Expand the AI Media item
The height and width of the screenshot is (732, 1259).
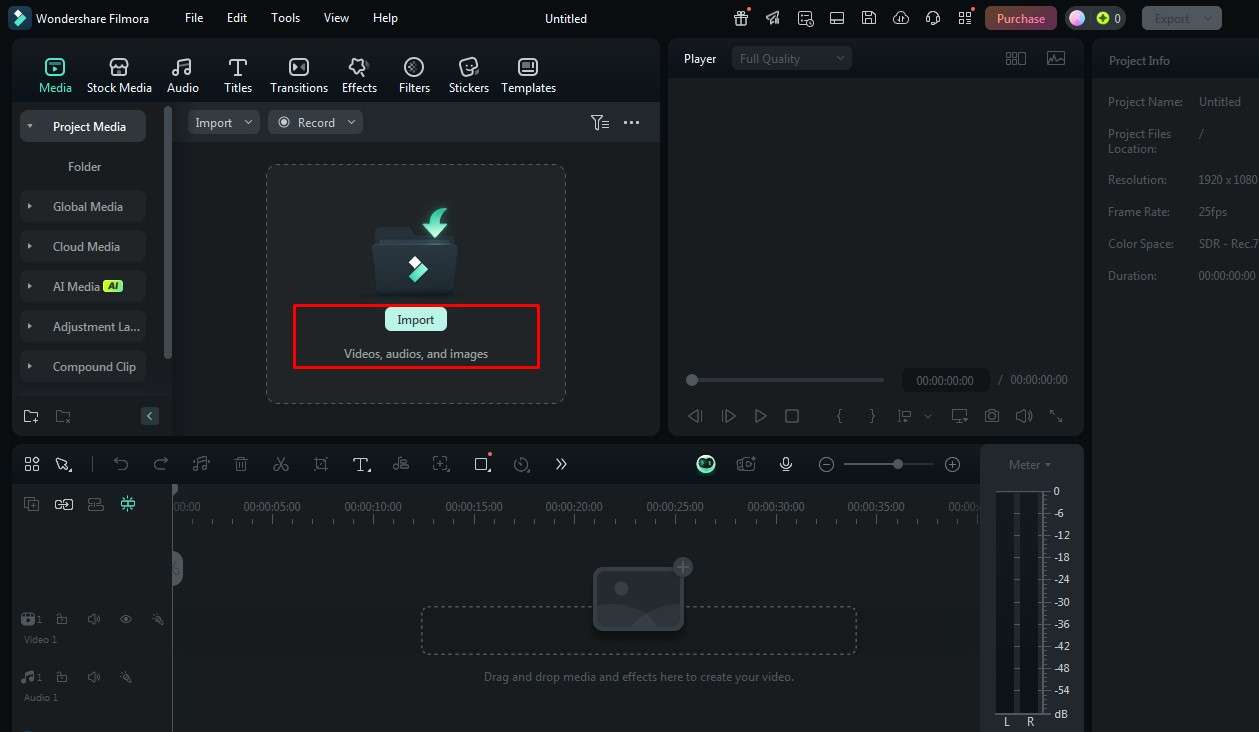tap(30, 287)
